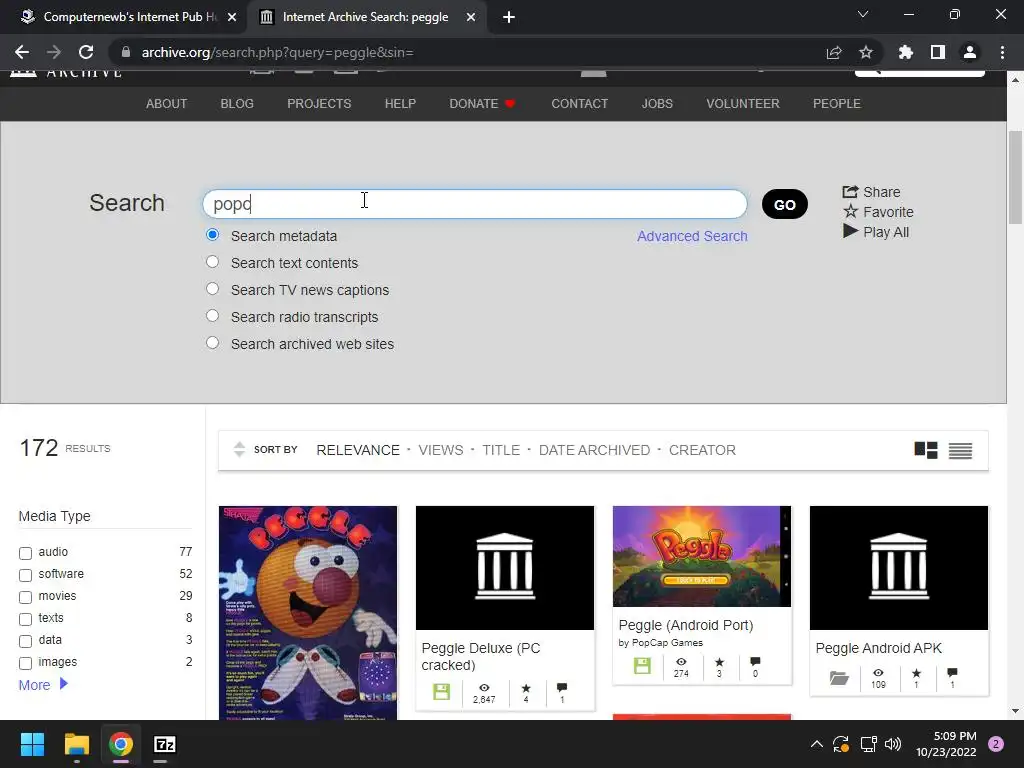Screen dimensions: 1024x768
Task: Open File Explorer from taskbar
Action: 76,744
